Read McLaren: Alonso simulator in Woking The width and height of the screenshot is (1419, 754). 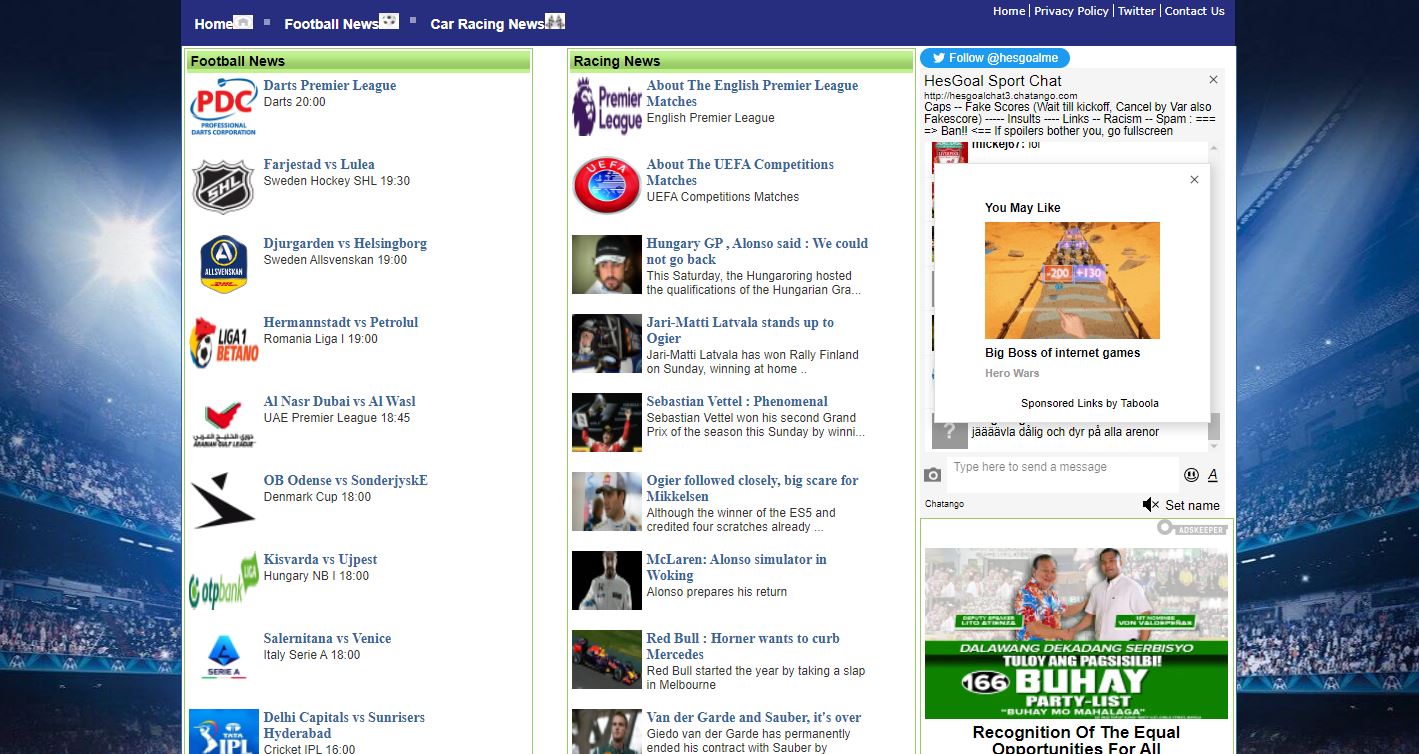737,568
